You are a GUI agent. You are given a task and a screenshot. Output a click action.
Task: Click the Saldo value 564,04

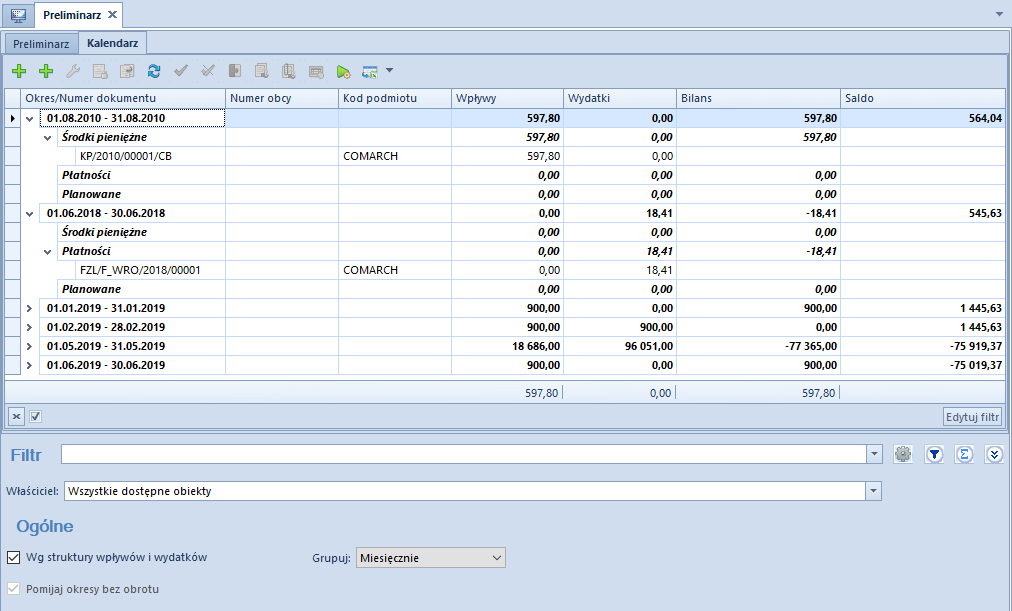(985, 119)
